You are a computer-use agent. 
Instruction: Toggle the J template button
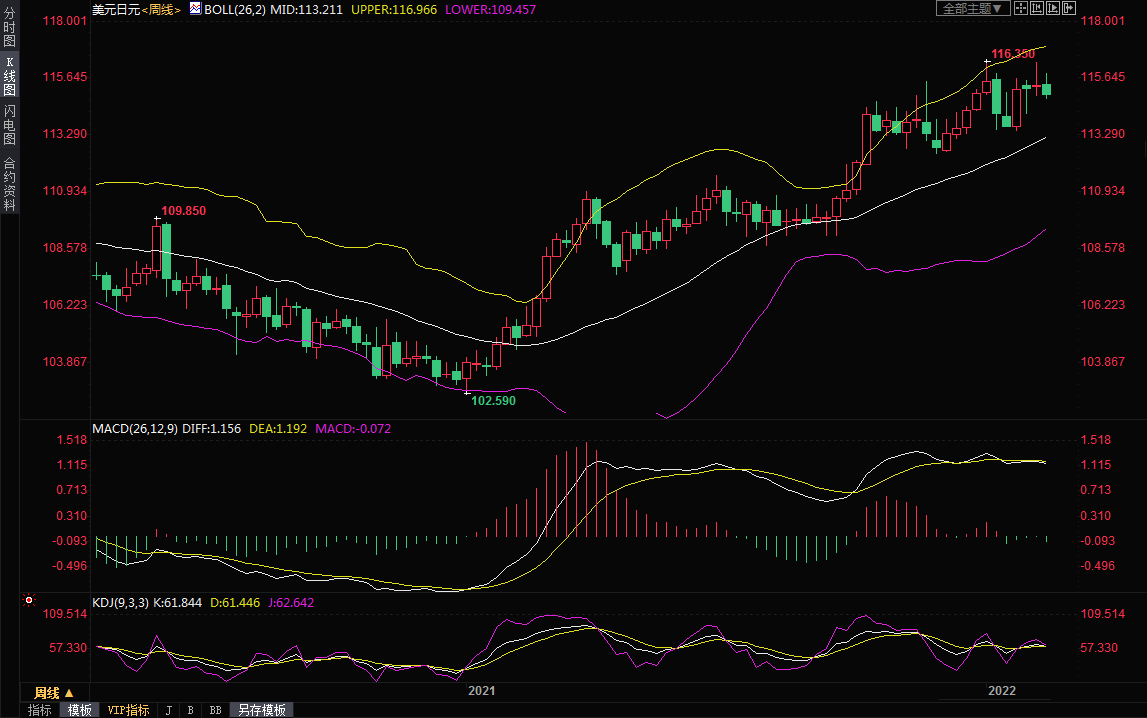click(168, 710)
